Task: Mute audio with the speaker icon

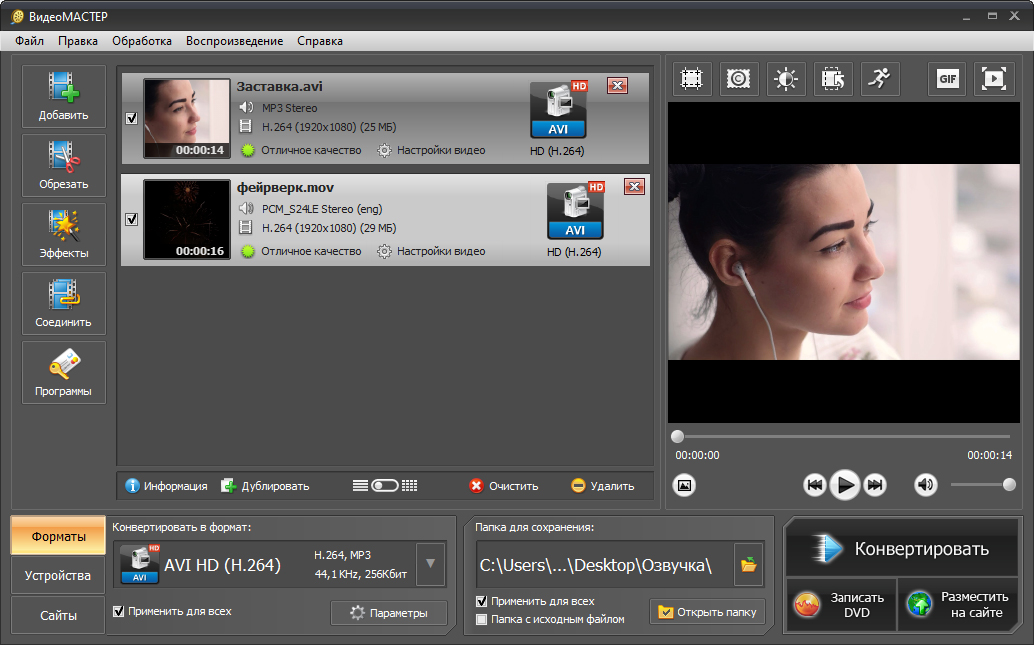Action: coord(926,485)
